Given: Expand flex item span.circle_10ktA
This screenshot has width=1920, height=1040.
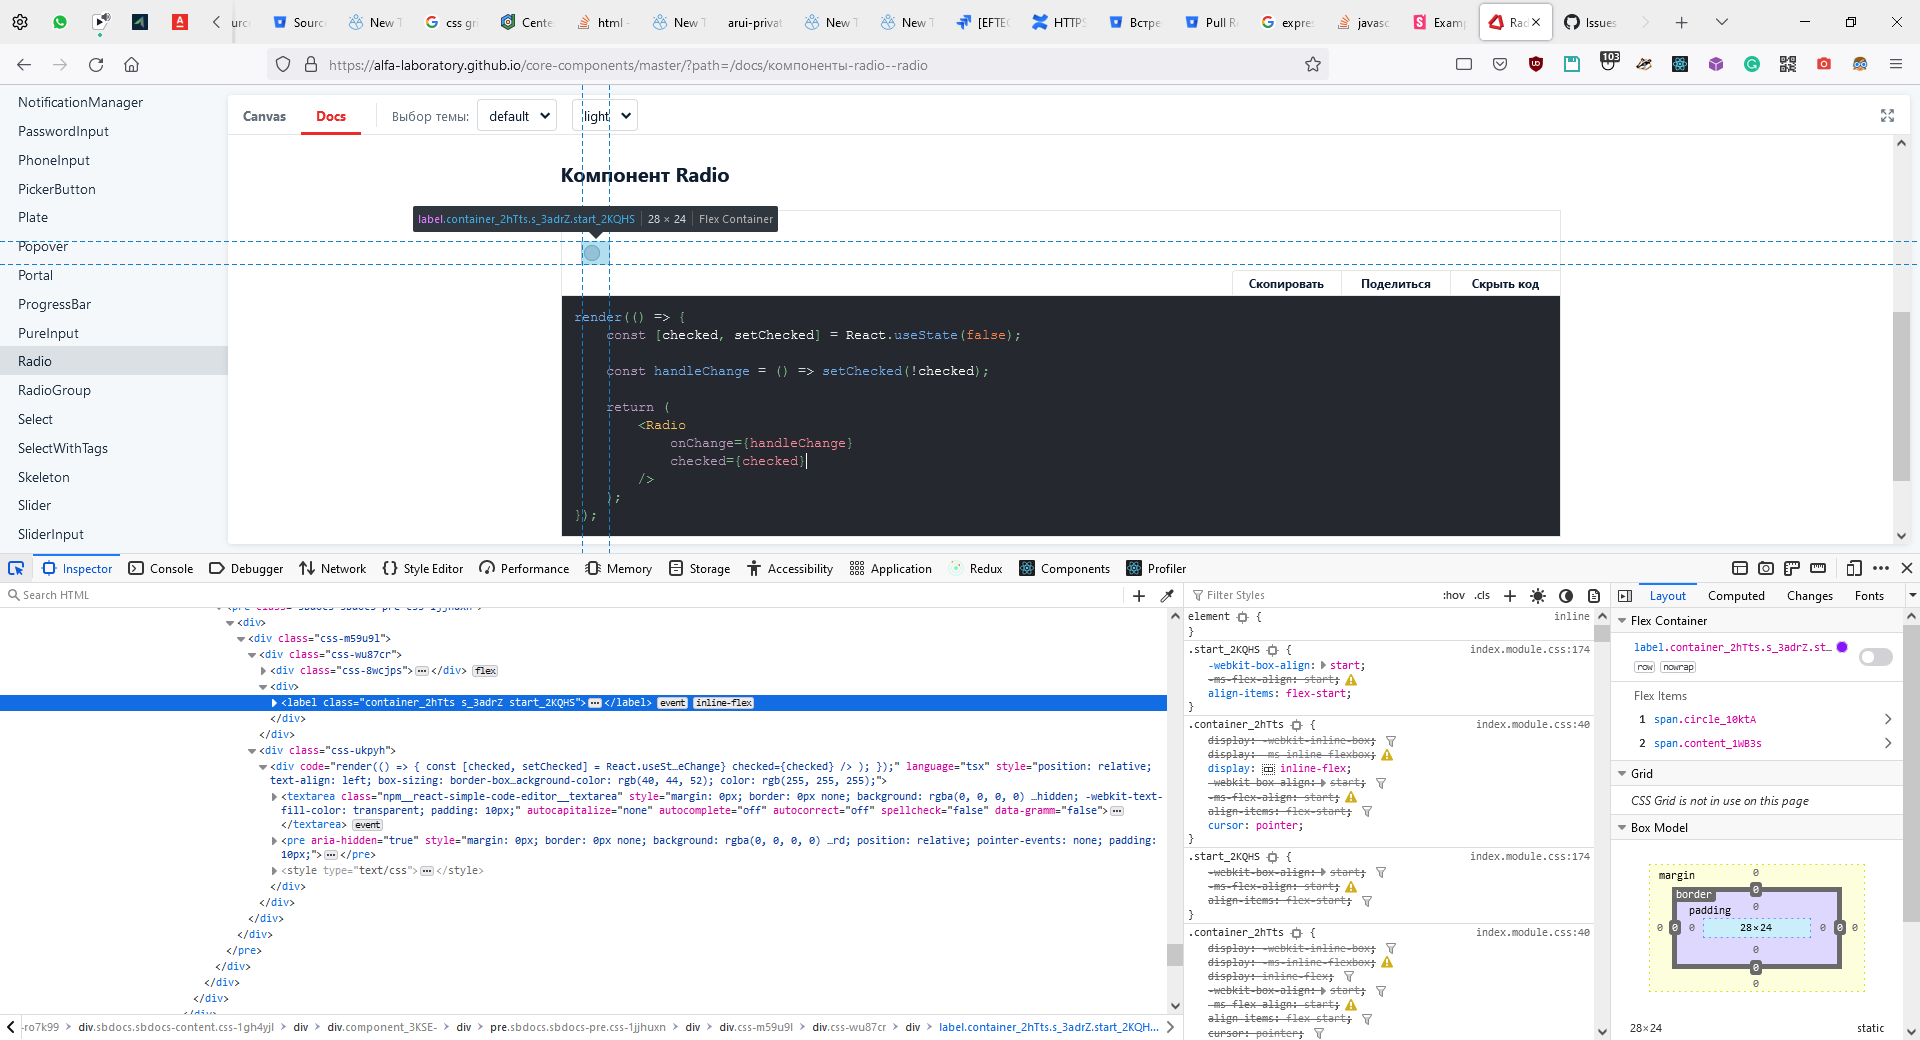Looking at the screenshot, I should coord(1889,719).
